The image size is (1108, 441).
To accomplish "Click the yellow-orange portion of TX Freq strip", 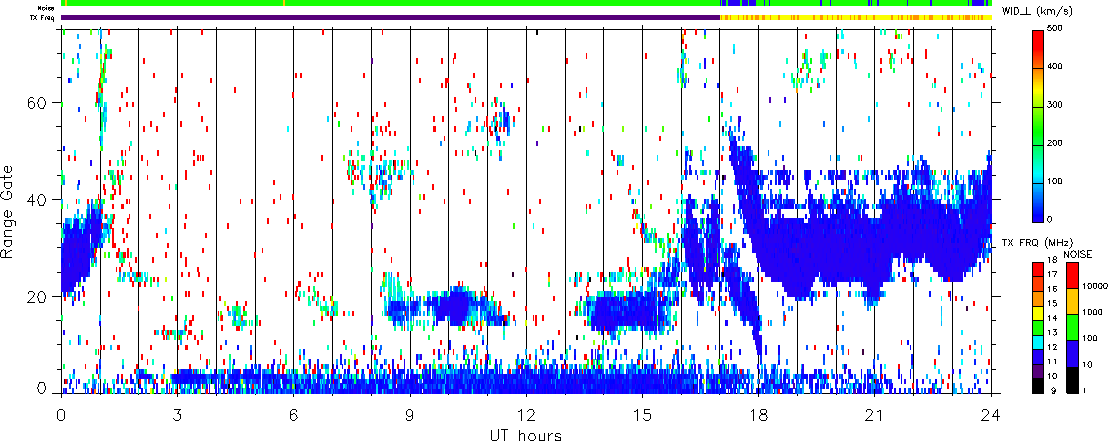I will pyautogui.click(x=855, y=17).
